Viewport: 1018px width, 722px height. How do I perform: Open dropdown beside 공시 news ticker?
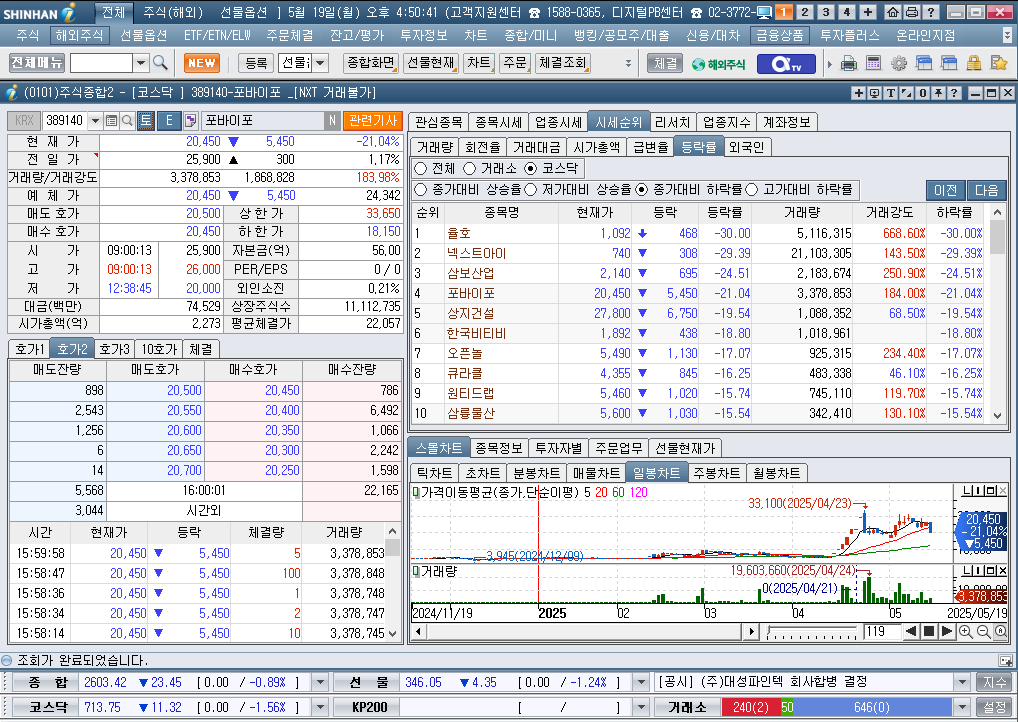pos(963,682)
